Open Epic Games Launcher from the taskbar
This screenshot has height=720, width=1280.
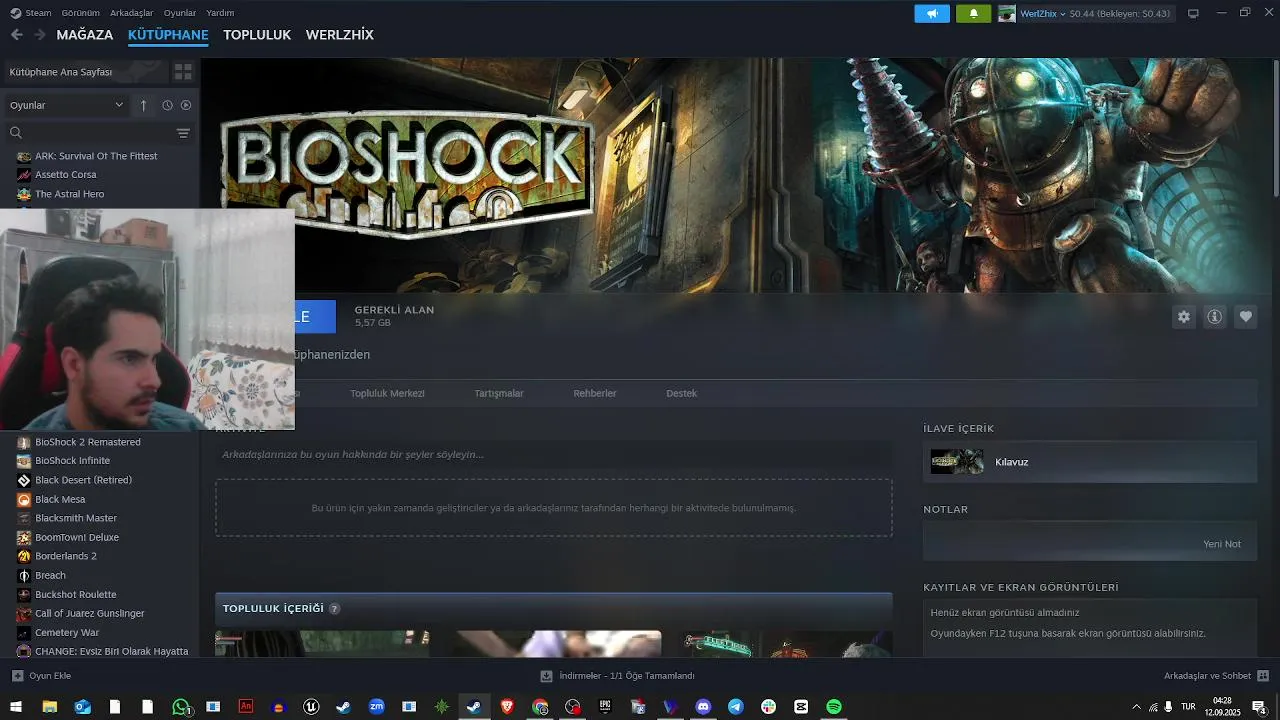(605, 707)
